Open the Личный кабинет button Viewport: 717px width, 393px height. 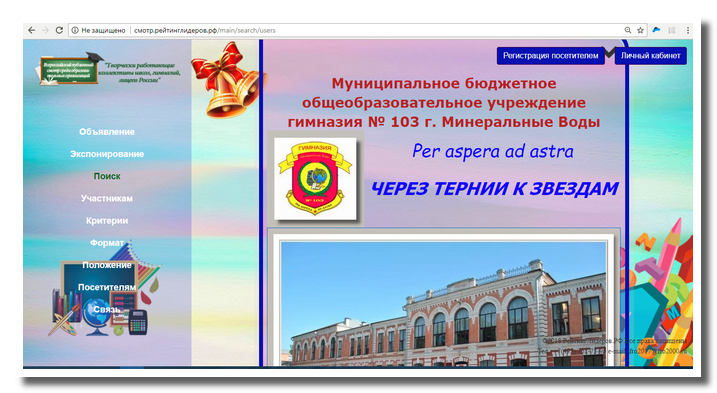pos(650,56)
